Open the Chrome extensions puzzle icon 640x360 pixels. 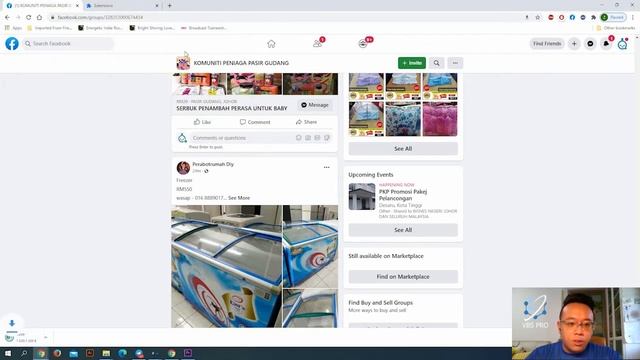(x=593, y=17)
